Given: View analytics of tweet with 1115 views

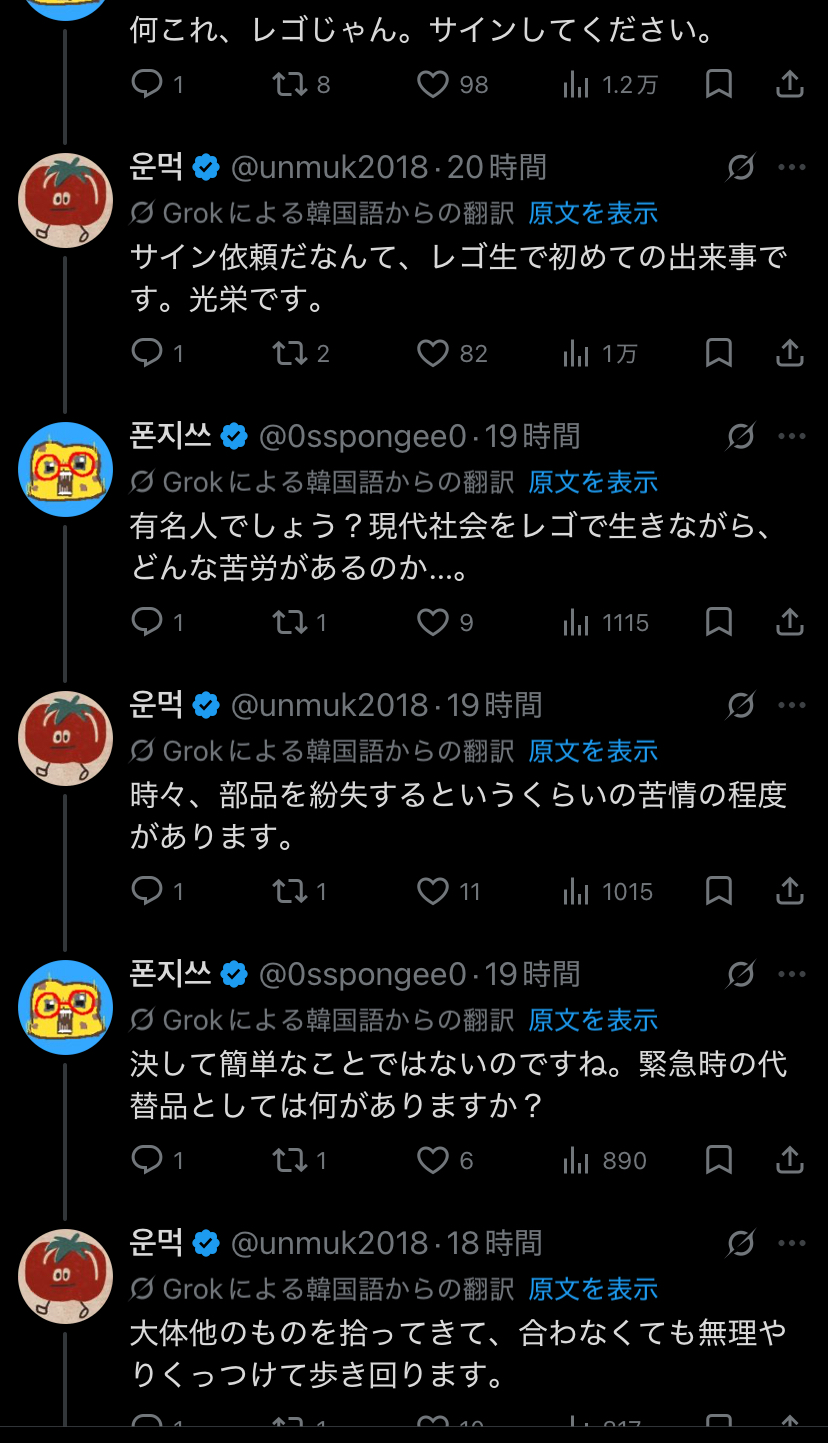Looking at the screenshot, I should 577,623.
